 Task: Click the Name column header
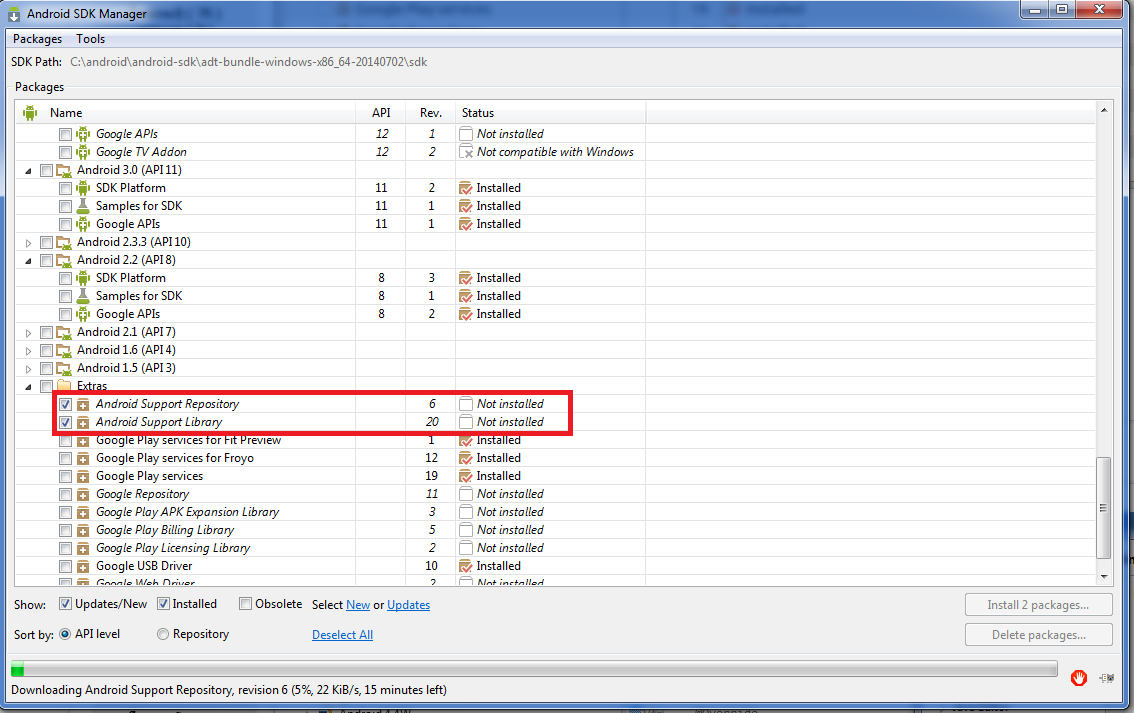pos(186,113)
